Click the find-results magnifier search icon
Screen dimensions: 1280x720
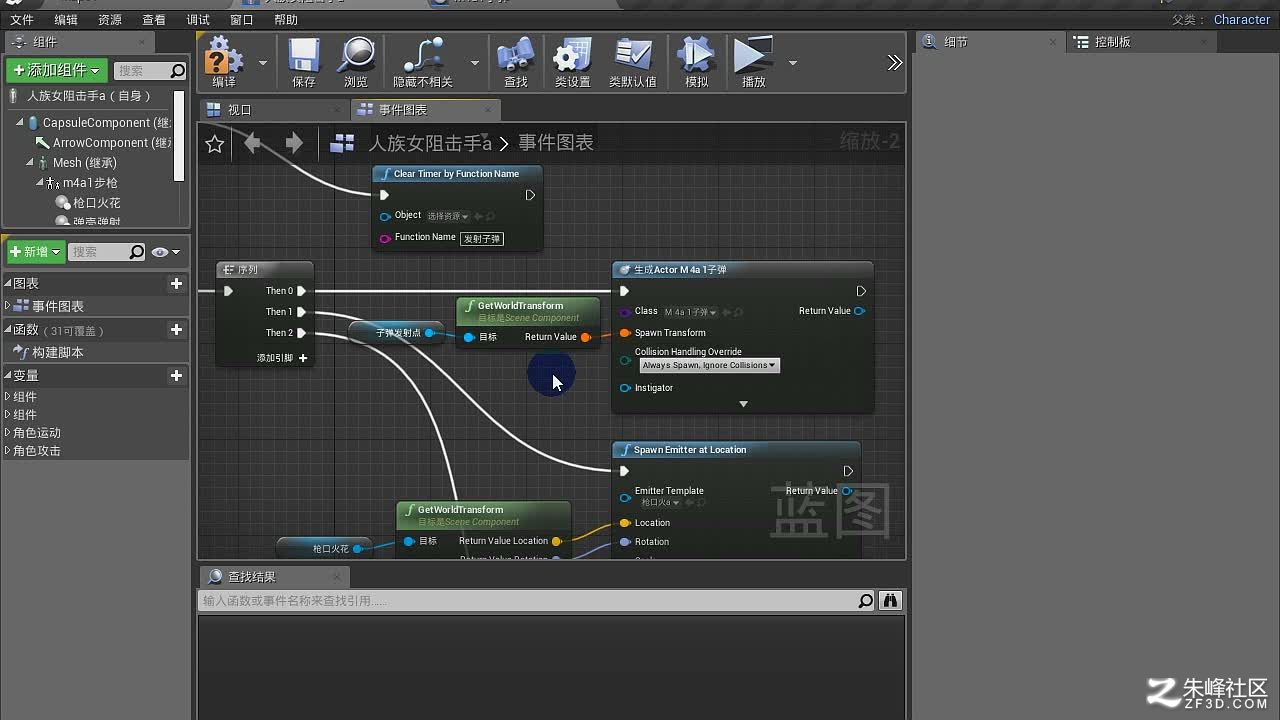point(866,601)
